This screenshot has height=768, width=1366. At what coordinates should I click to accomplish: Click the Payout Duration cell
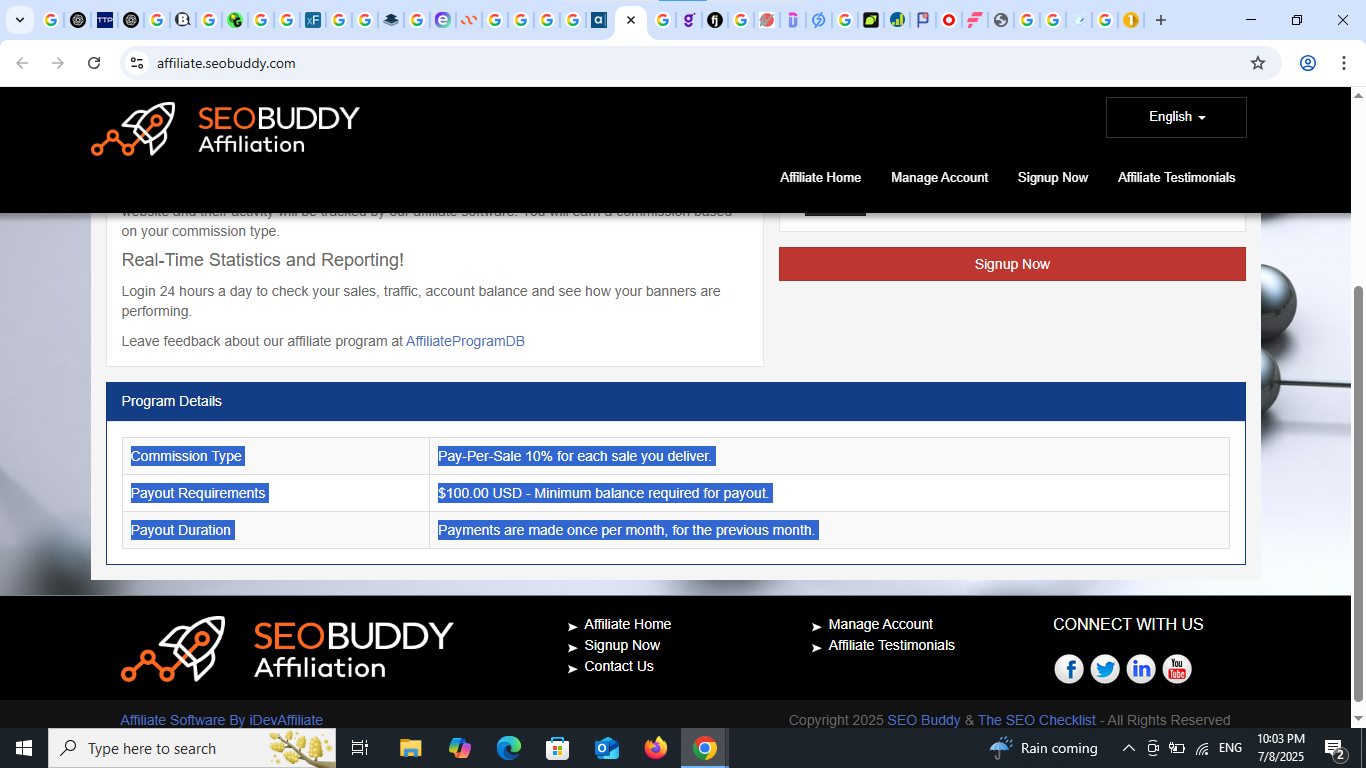[x=276, y=530]
